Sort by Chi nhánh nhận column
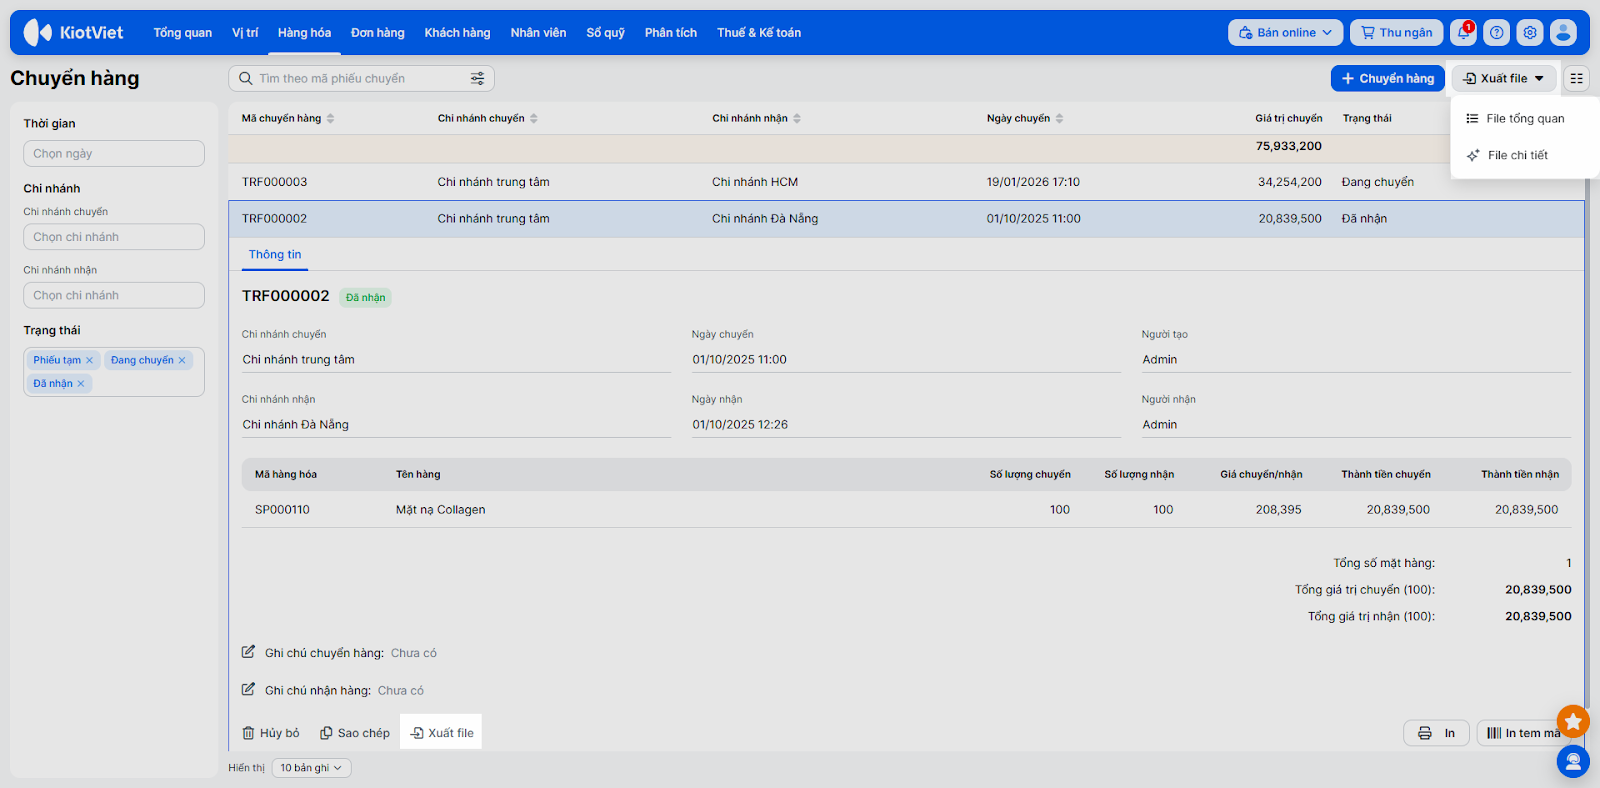Image resolution: width=1600 pixels, height=788 pixels. 797,119
